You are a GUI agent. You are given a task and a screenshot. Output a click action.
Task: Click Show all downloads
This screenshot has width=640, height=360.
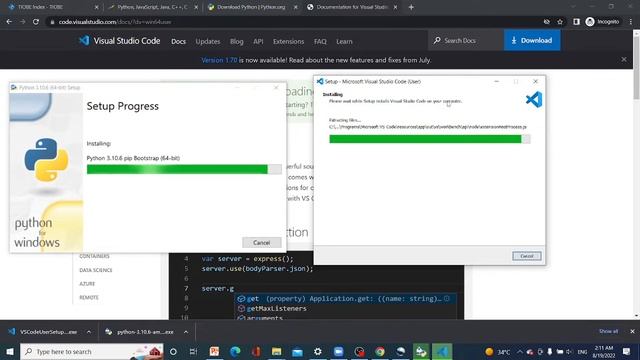[608, 331]
